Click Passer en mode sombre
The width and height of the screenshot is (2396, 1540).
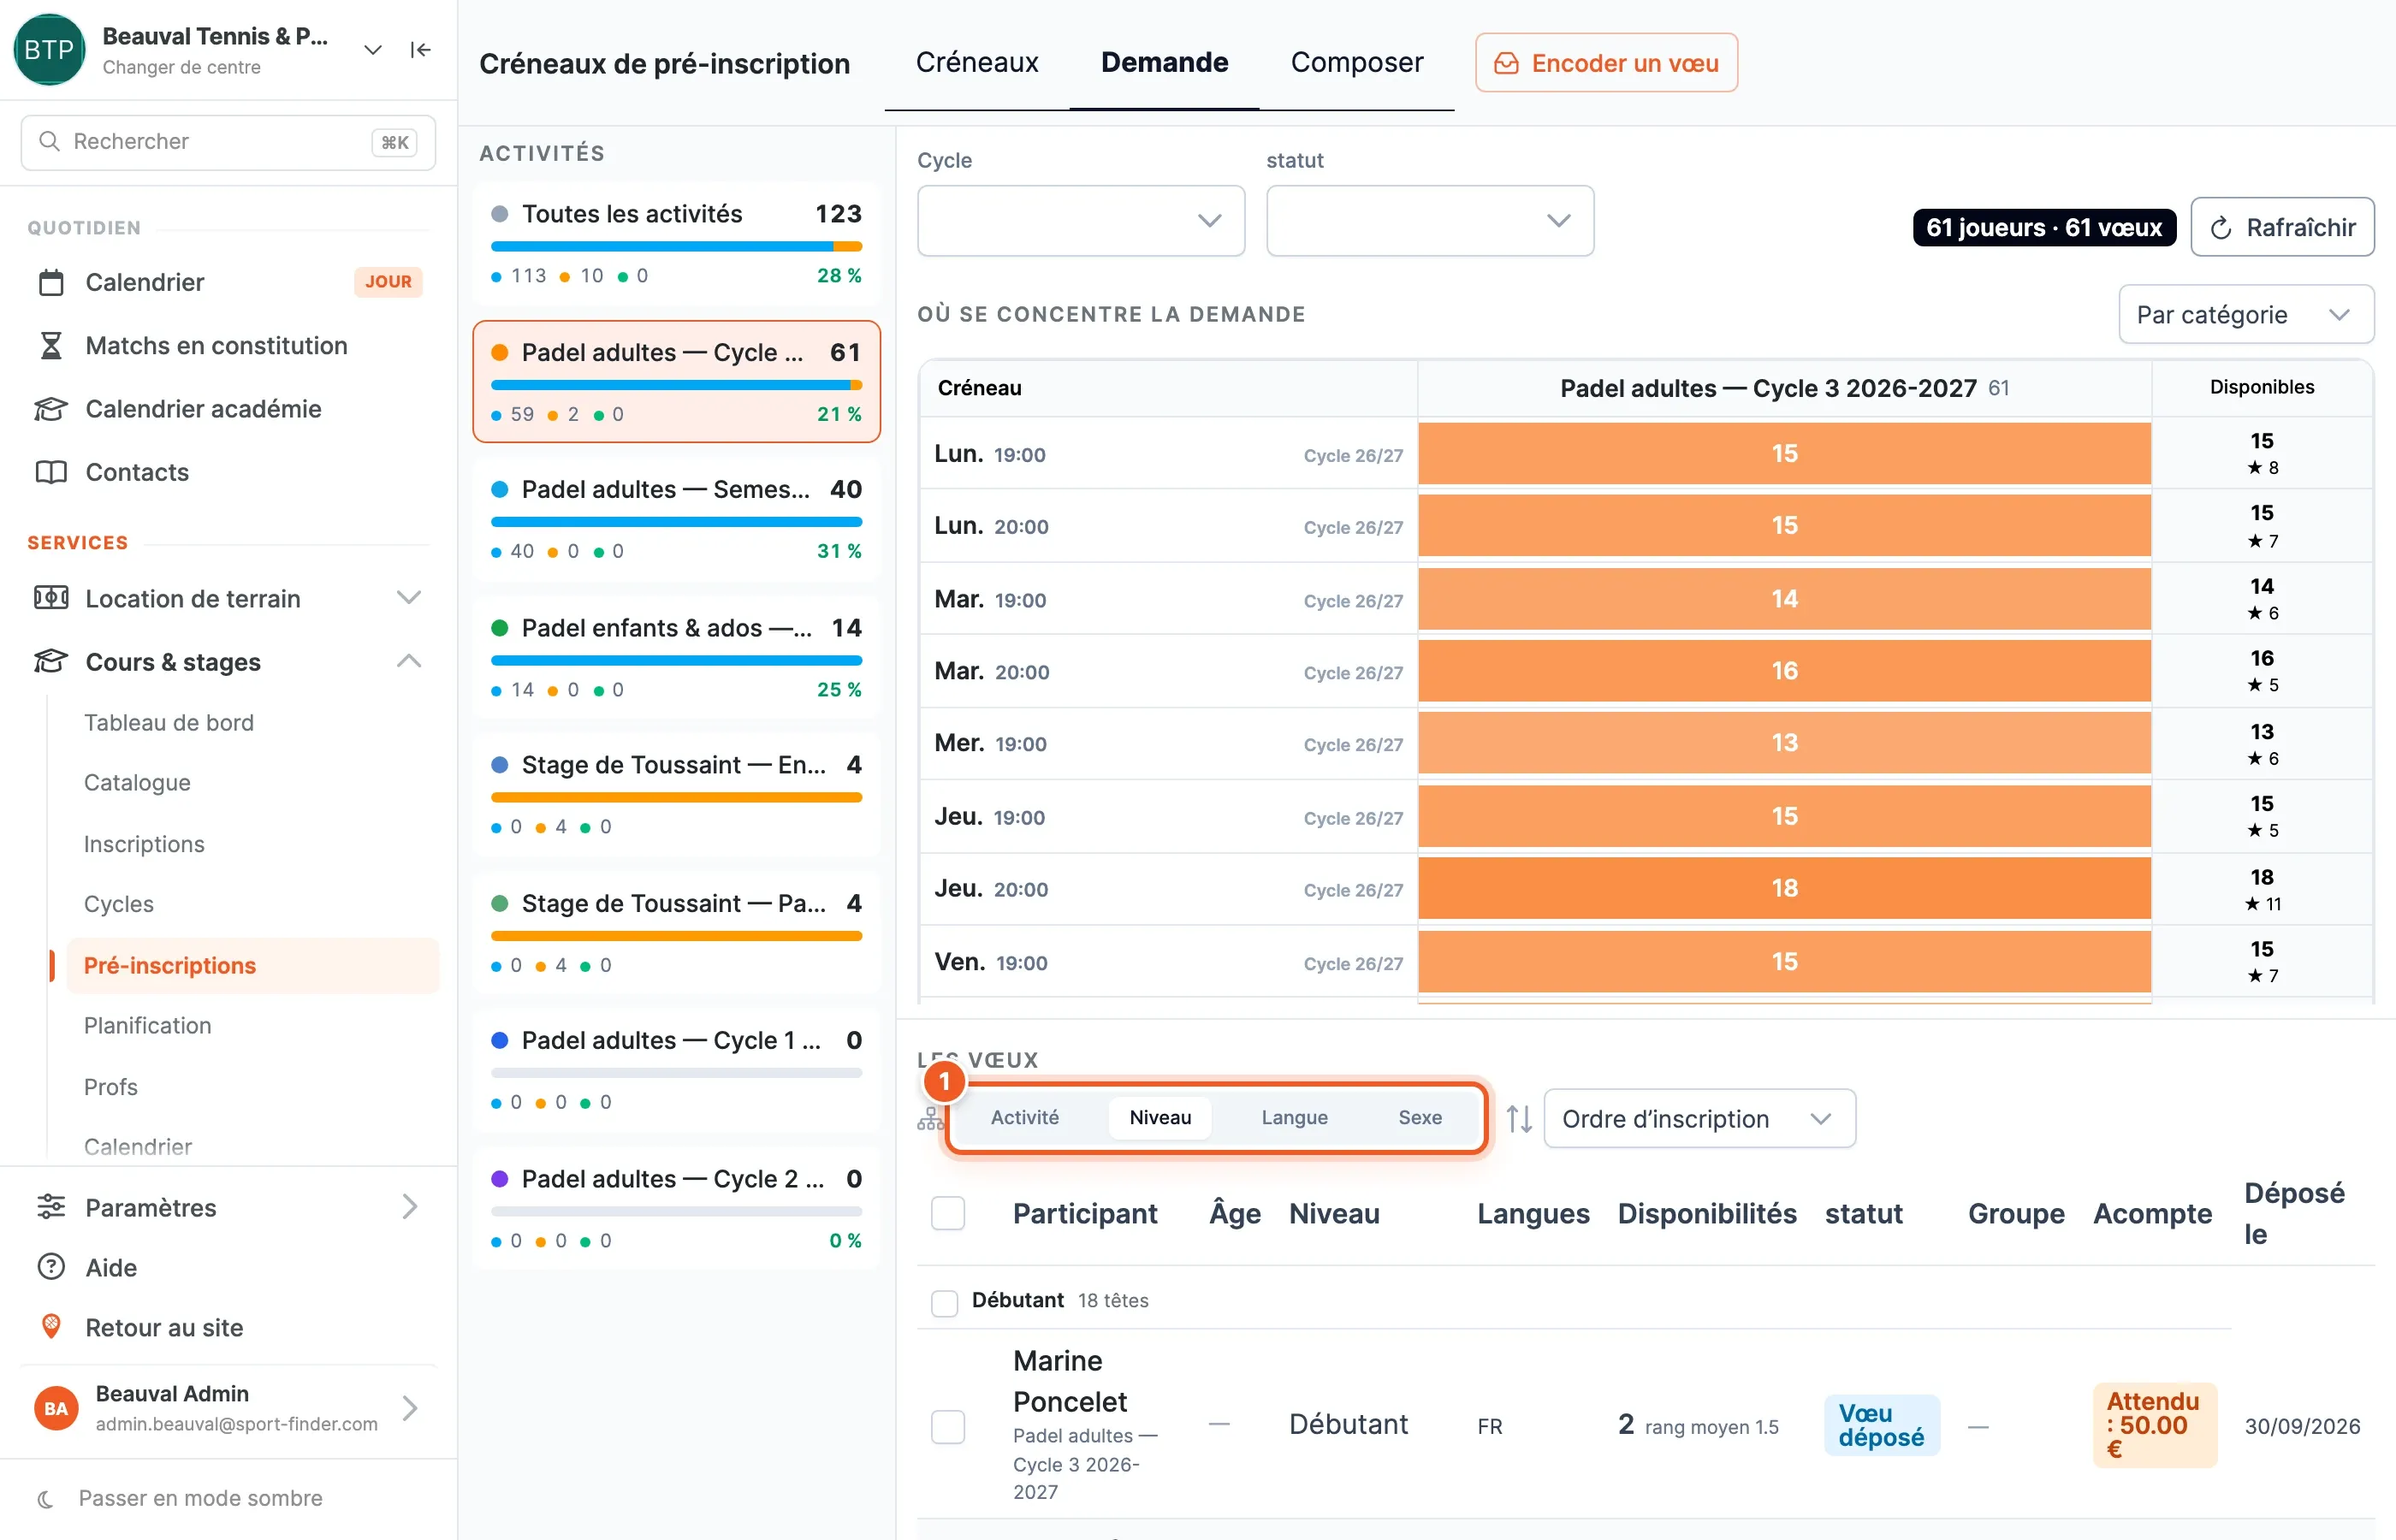[200, 1498]
